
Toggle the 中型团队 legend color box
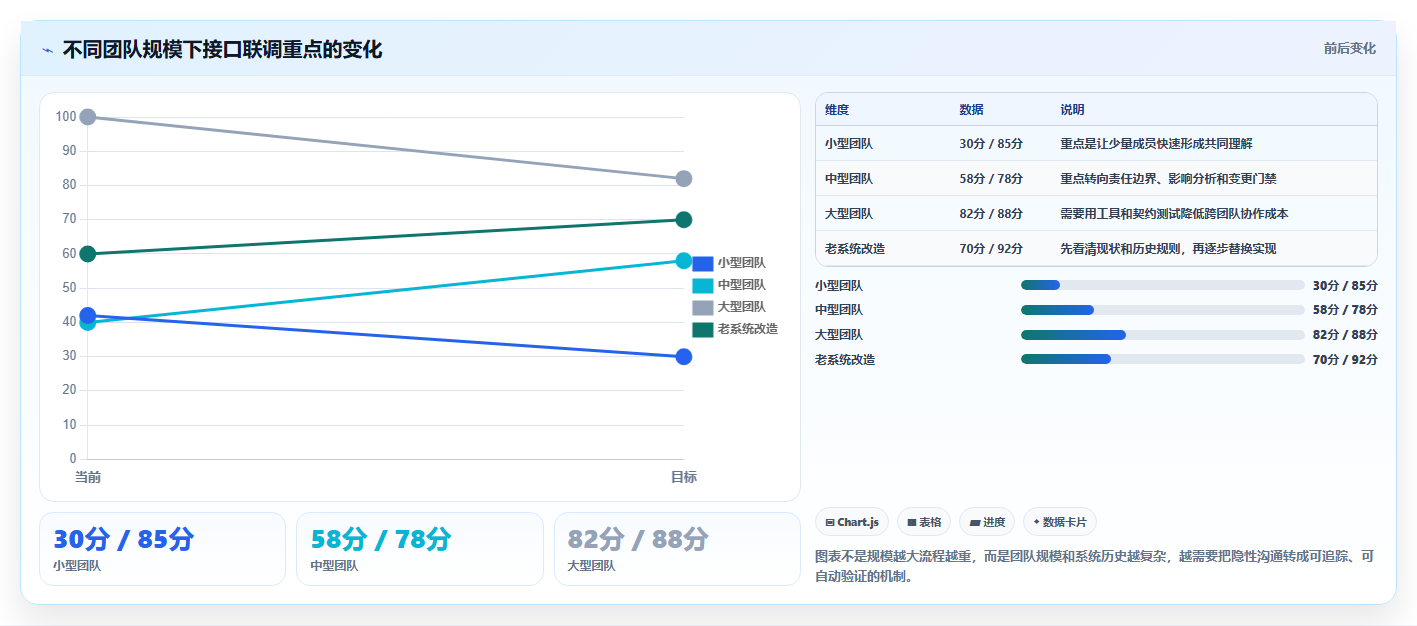point(703,285)
